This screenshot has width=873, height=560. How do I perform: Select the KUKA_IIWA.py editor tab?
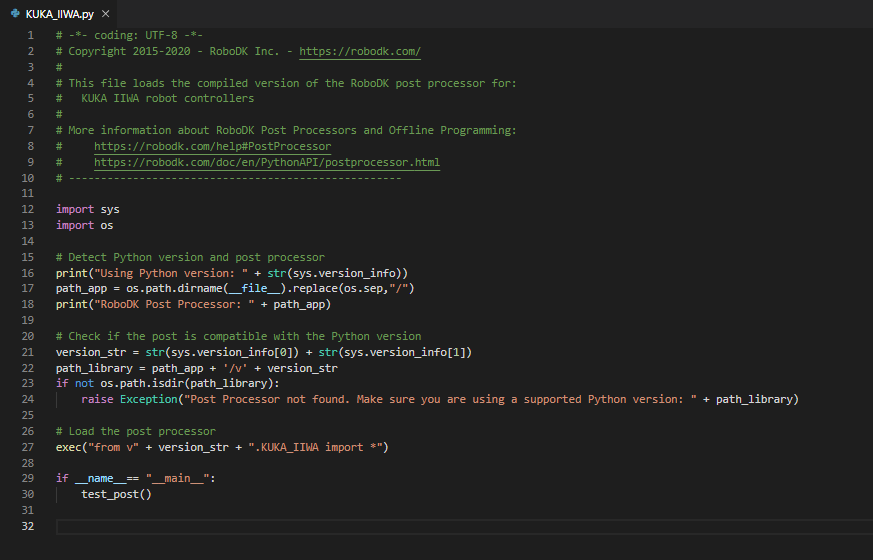60,14
